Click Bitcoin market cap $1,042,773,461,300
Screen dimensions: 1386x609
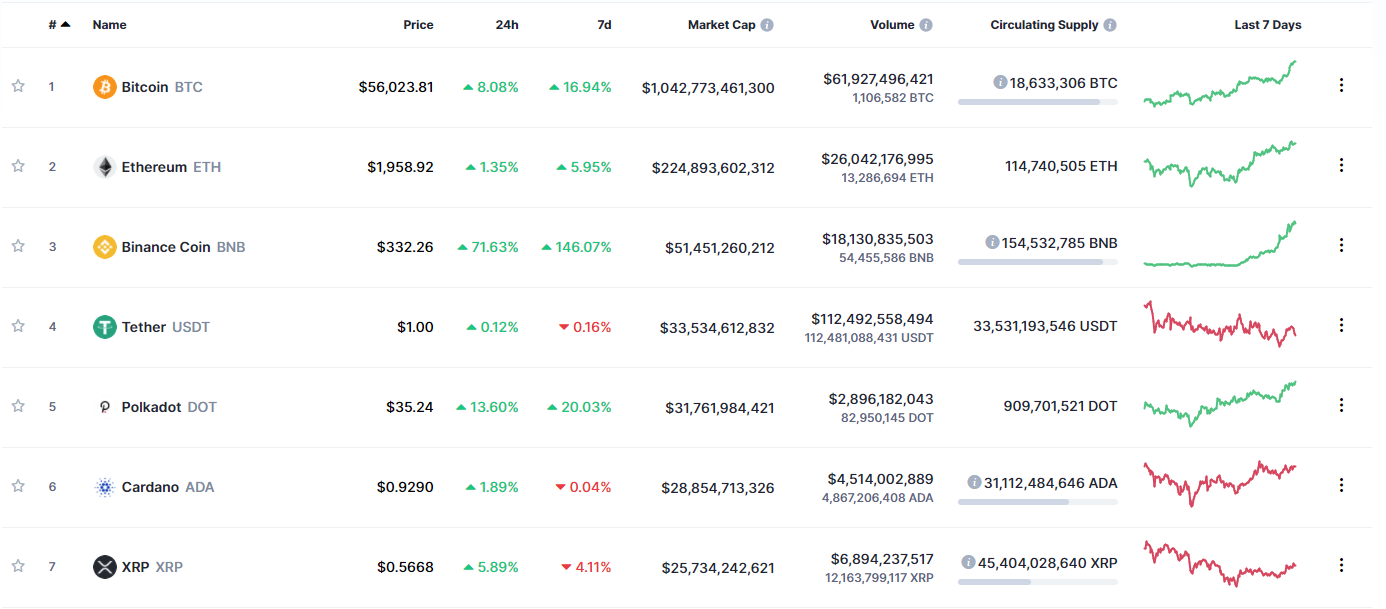[x=708, y=88]
